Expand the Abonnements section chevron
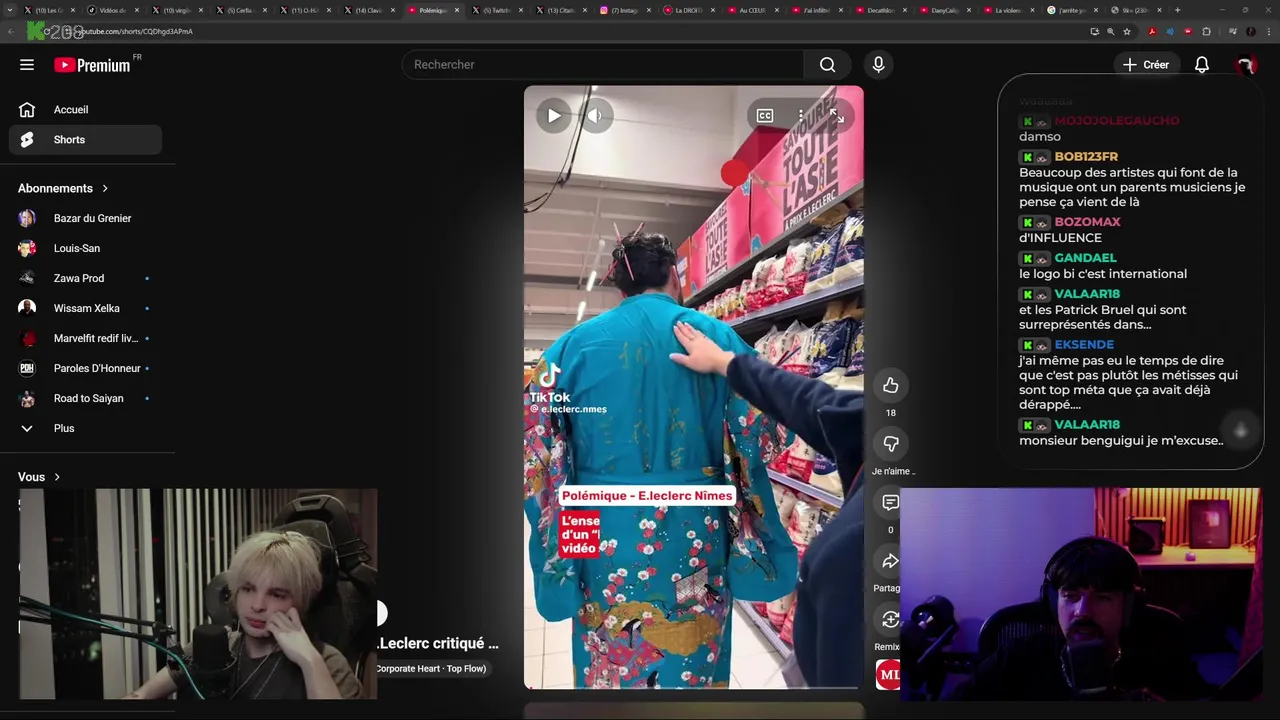Screen dimensions: 1280x720 tap(105, 188)
